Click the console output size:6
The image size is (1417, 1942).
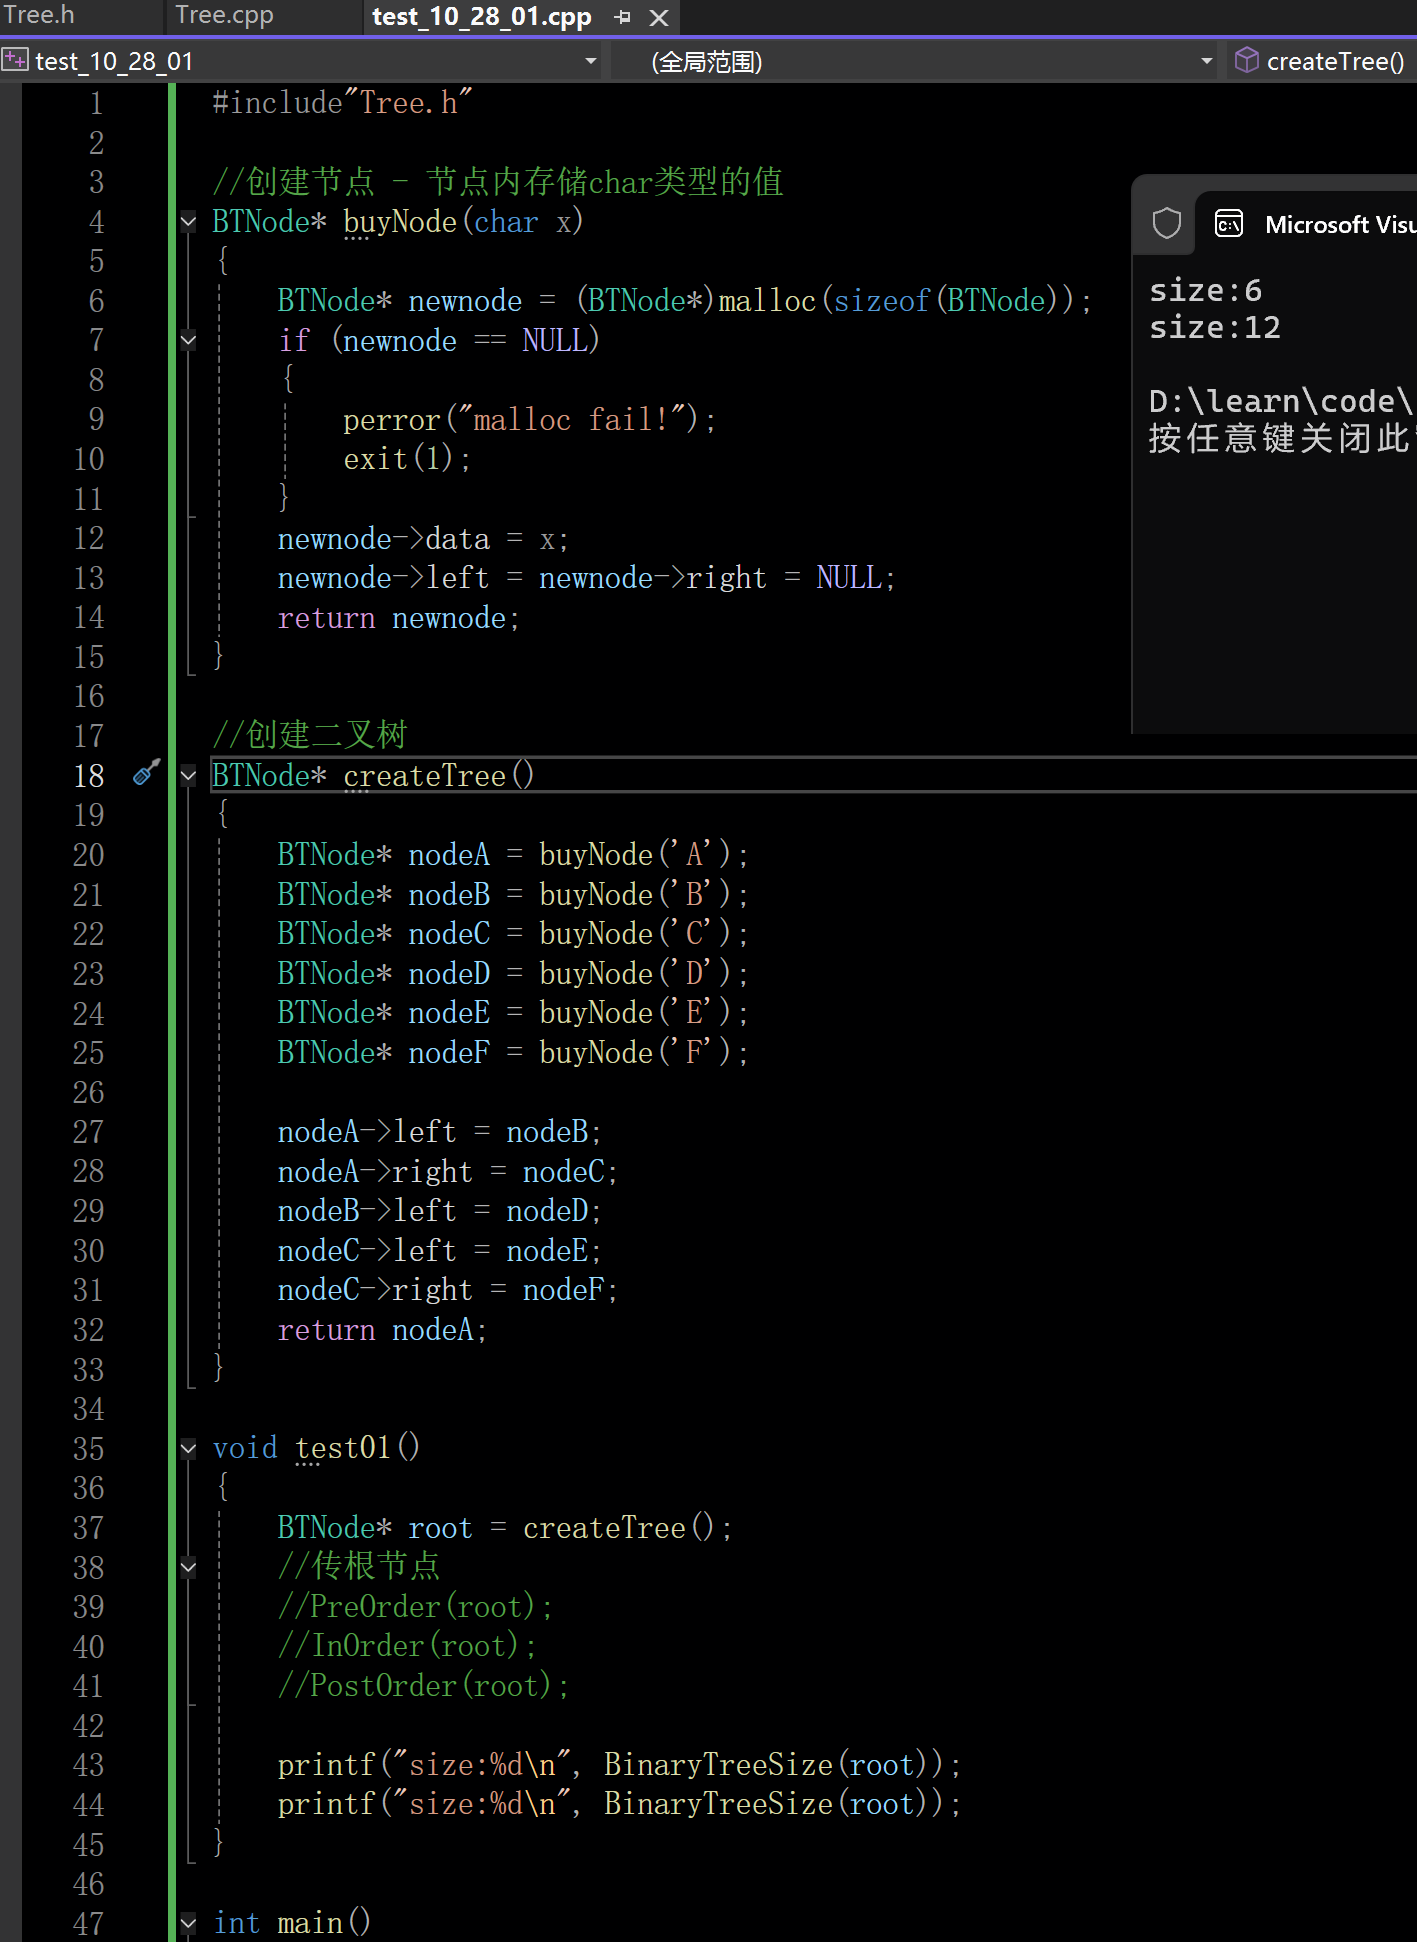[1205, 290]
